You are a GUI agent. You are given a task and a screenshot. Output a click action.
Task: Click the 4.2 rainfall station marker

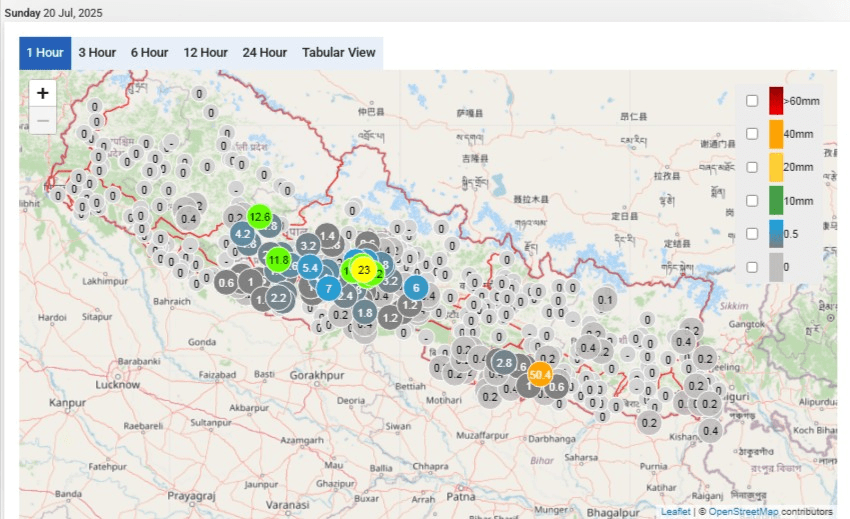(242, 235)
